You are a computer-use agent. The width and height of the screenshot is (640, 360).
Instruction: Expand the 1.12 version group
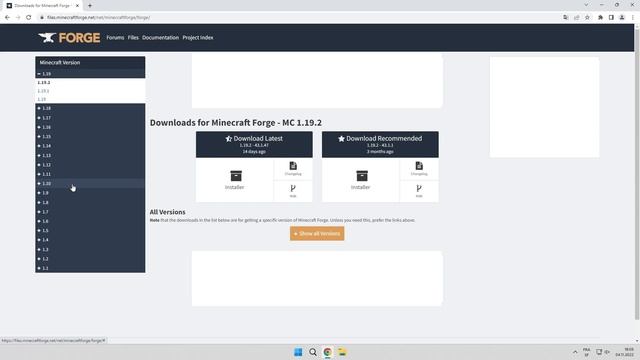[x=90, y=165]
